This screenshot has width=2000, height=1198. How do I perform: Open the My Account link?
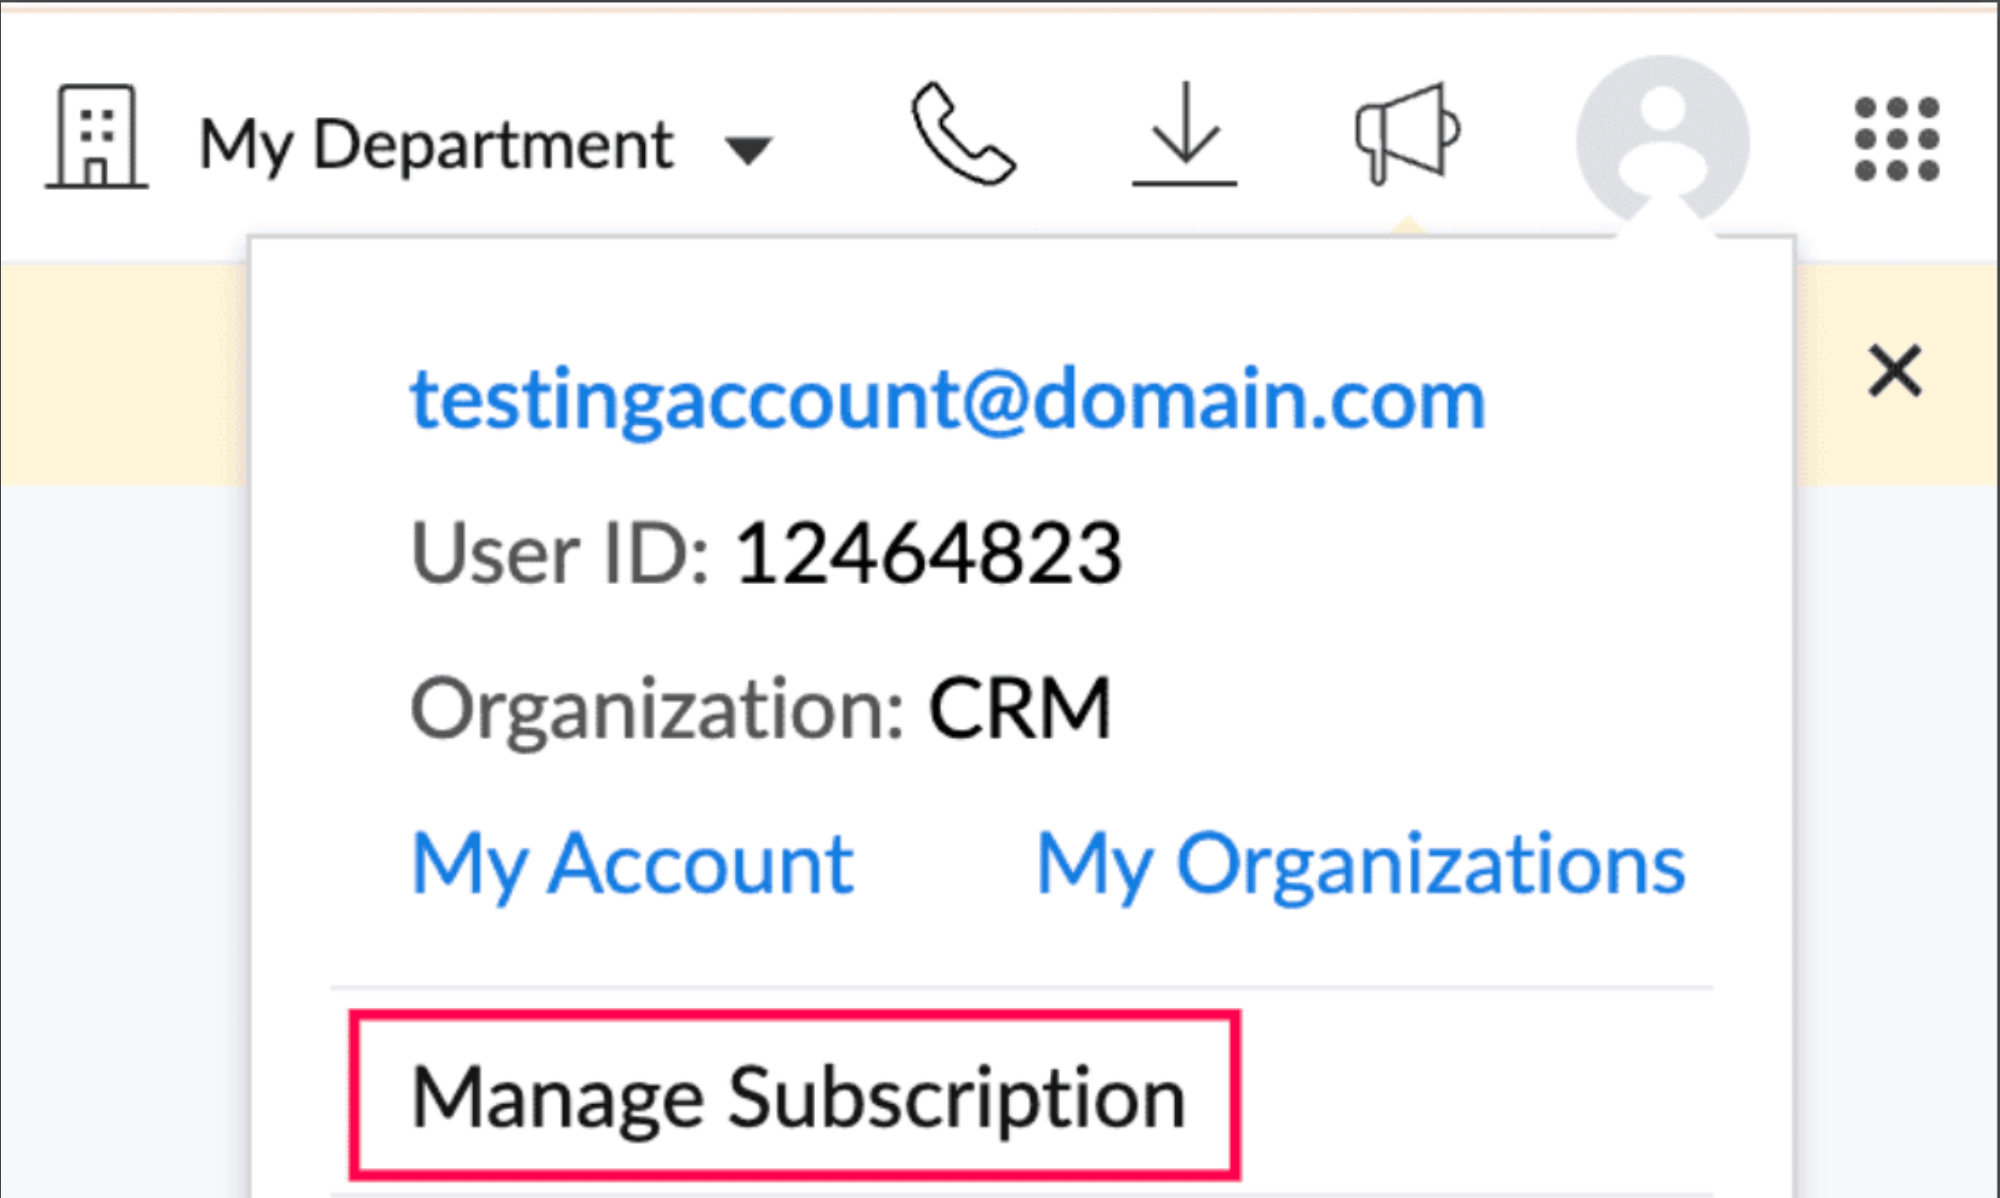coord(632,865)
